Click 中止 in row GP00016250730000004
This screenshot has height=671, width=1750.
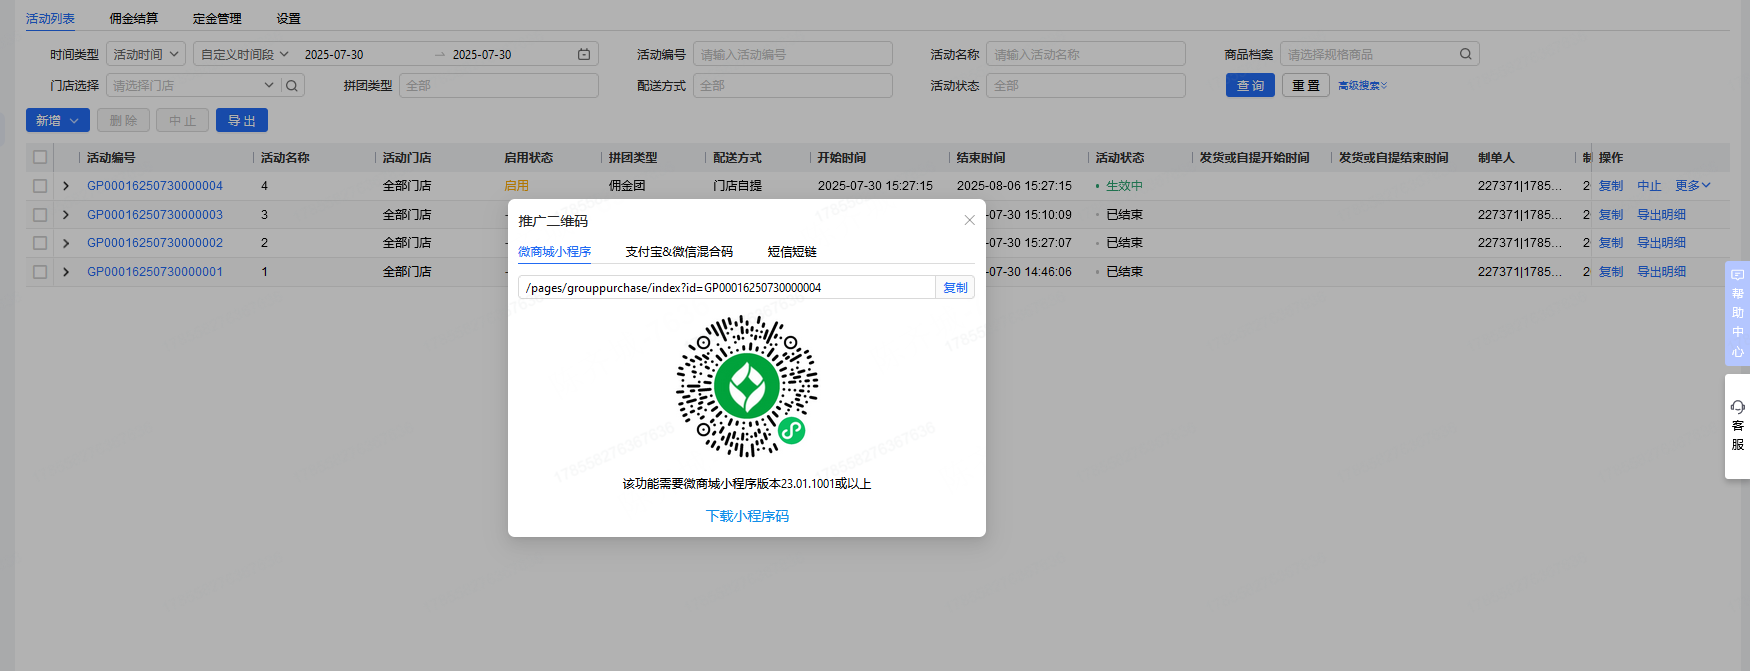1649,186
